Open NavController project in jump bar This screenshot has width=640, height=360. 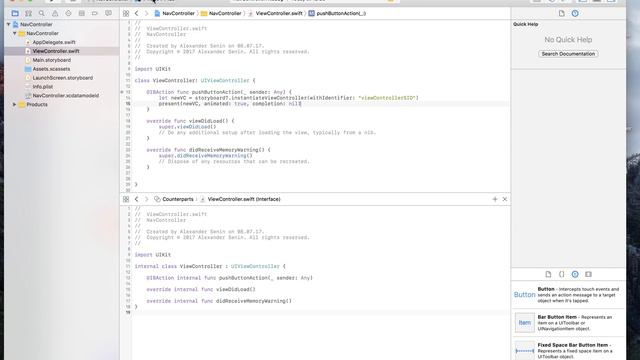tap(174, 13)
